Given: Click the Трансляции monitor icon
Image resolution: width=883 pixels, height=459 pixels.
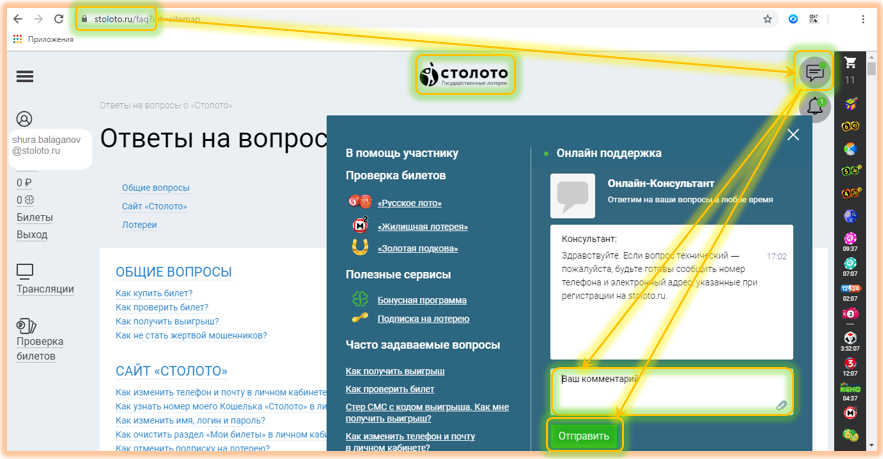Looking at the screenshot, I should (x=25, y=271).
